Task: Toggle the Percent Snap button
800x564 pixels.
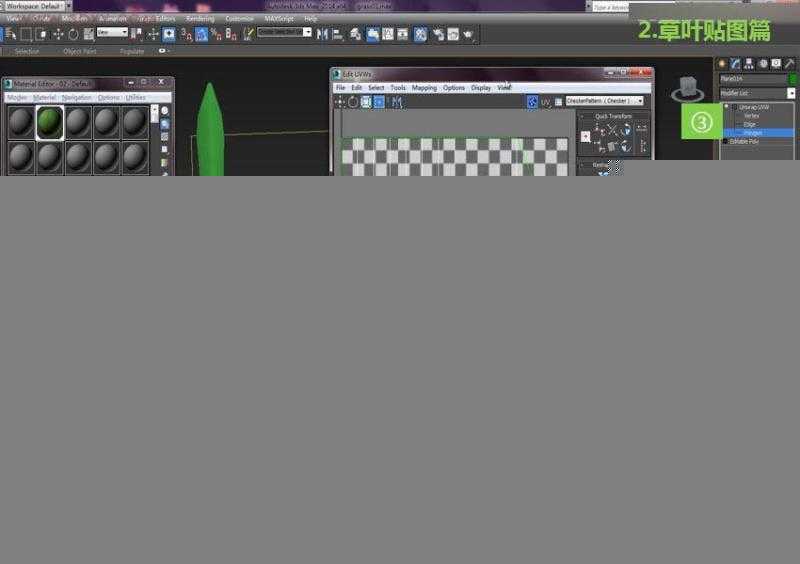Action: click(x=216, y=34)
